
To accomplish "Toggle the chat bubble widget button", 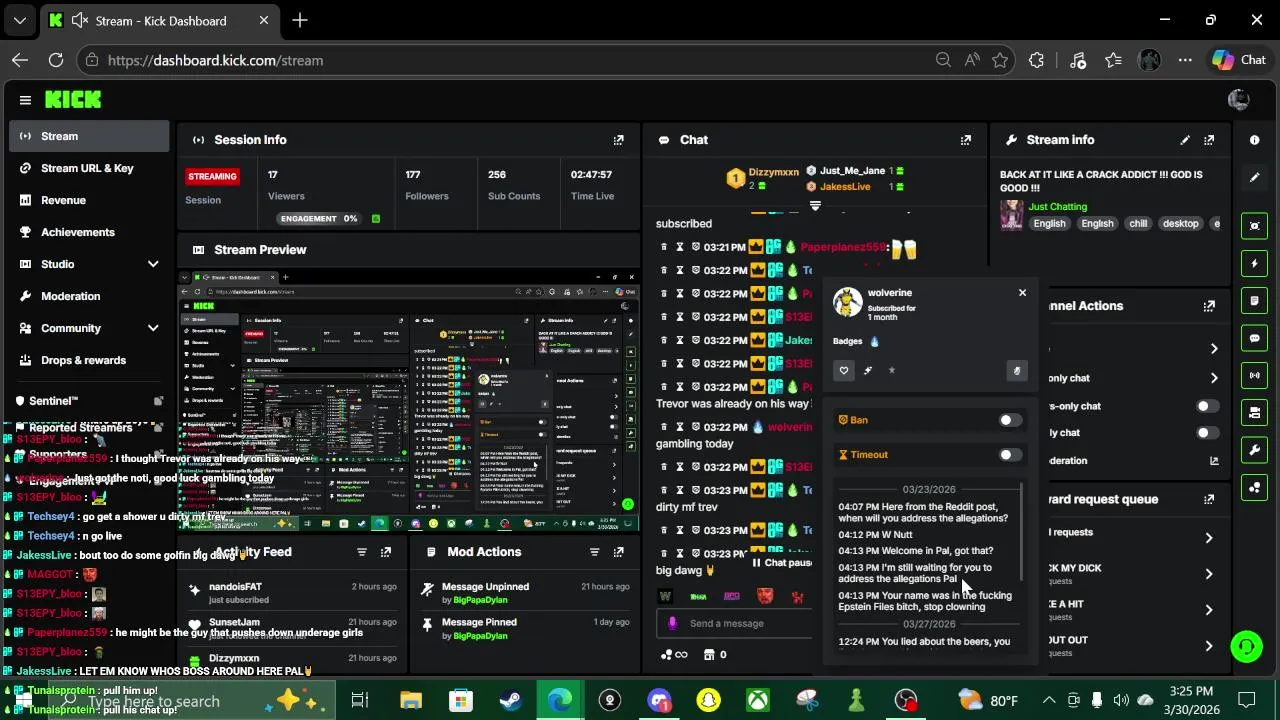I will pos(1255,339).
